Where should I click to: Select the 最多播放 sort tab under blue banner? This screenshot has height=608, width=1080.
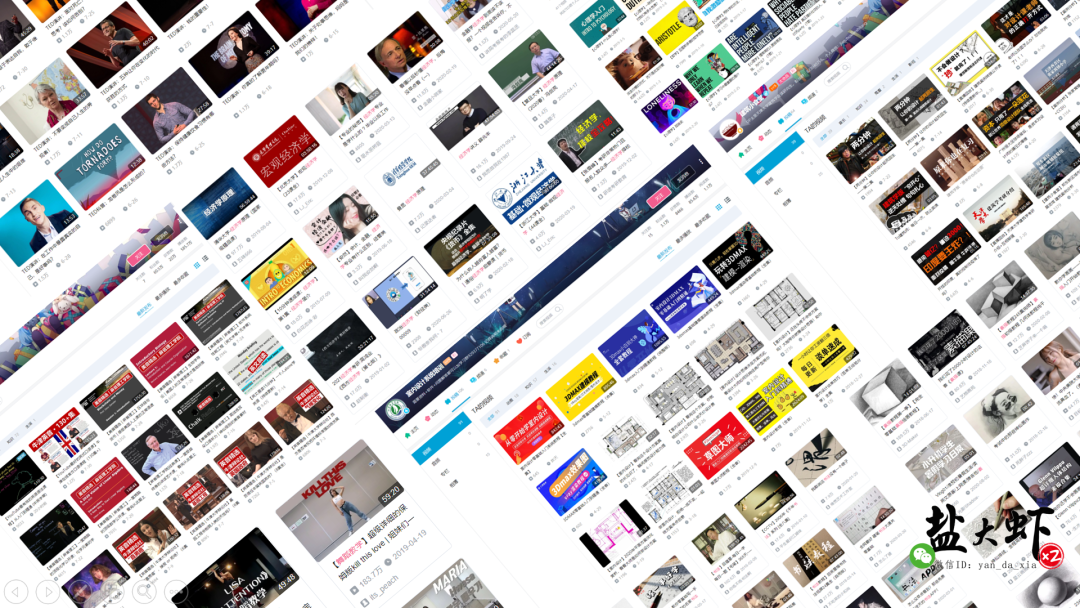click(x=683, y=238)
